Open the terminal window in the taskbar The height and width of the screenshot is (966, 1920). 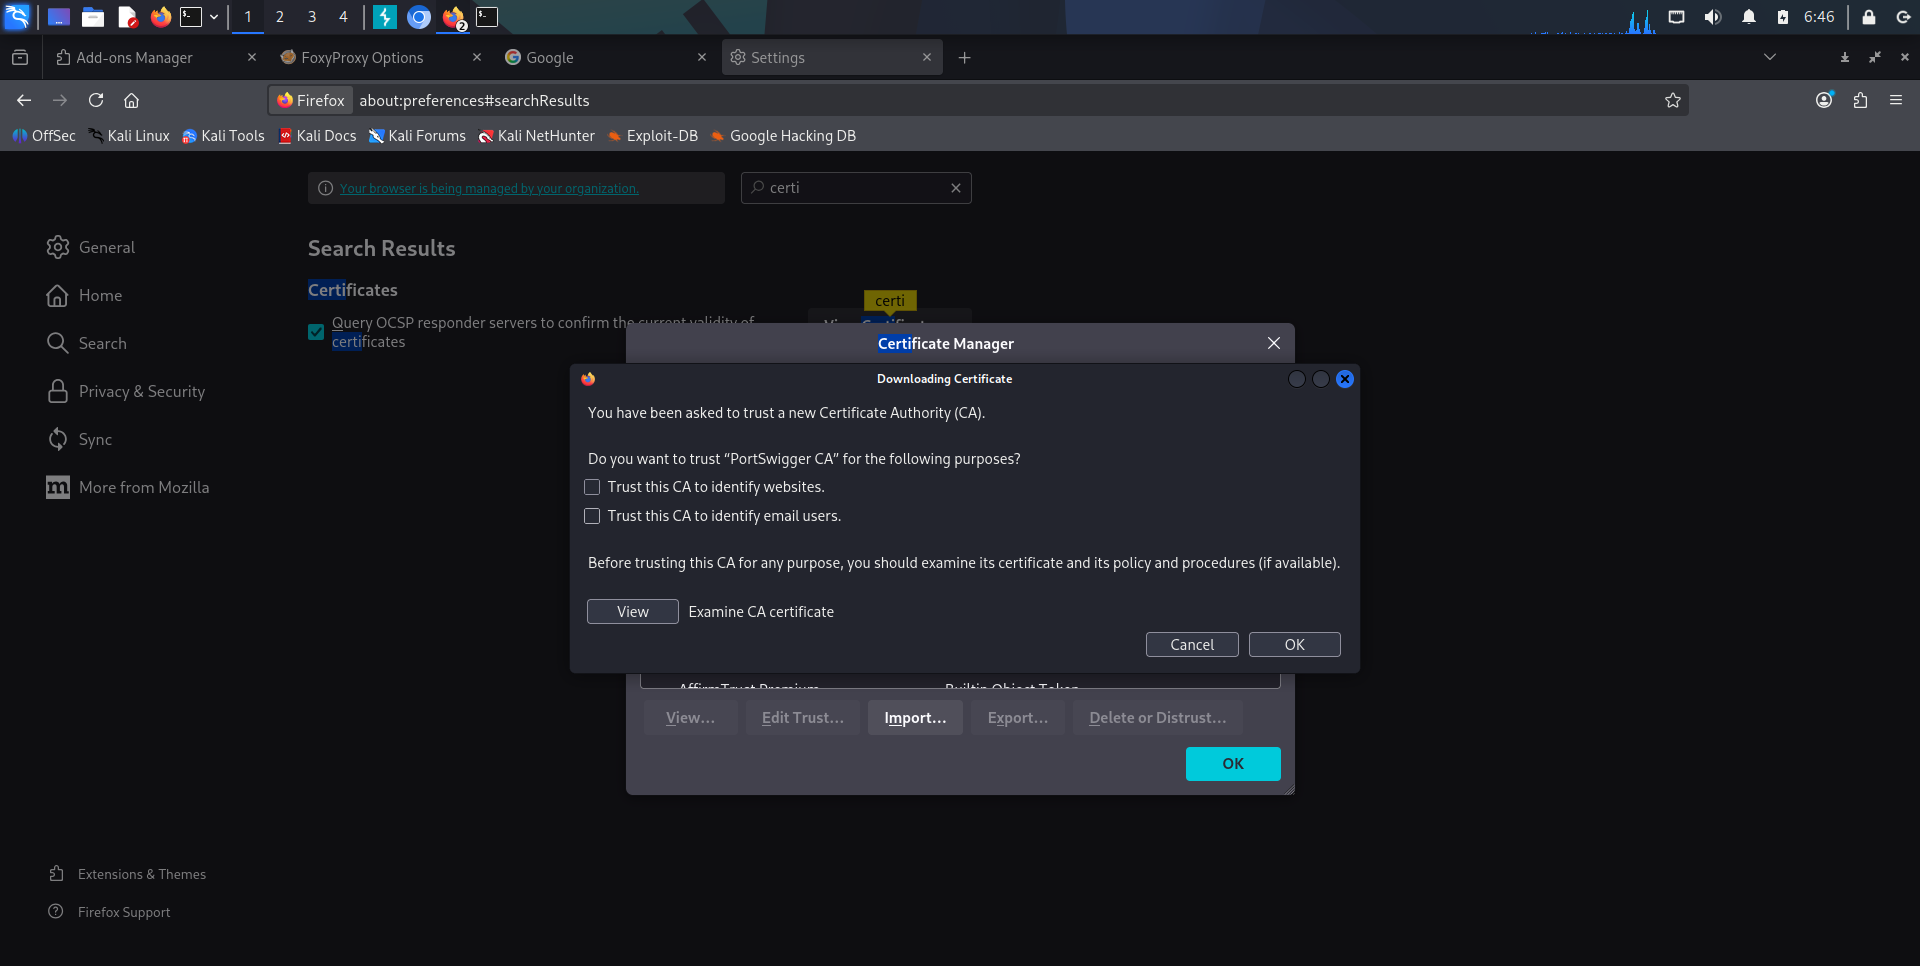coord(487,17)
